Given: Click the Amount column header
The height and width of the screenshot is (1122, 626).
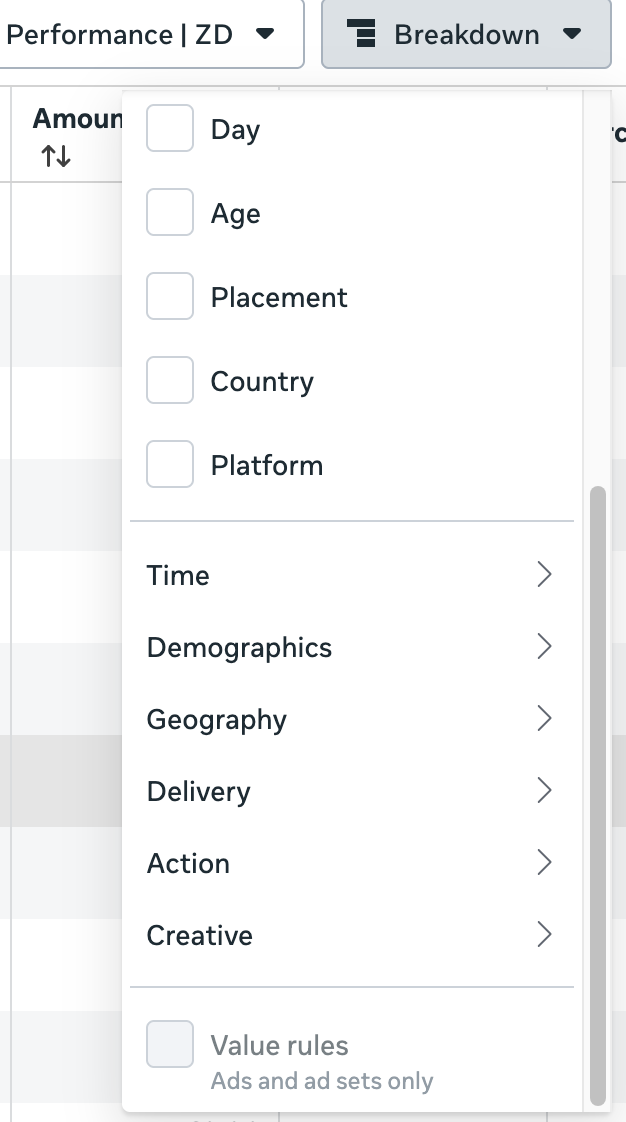Looking at the screenshot, I should (x=76, y=120).
